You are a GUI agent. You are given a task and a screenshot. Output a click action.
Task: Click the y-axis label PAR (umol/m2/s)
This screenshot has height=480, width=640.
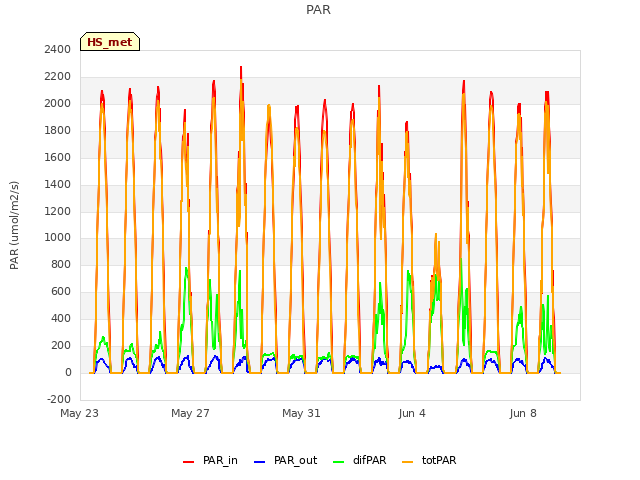tap(14, 225)
